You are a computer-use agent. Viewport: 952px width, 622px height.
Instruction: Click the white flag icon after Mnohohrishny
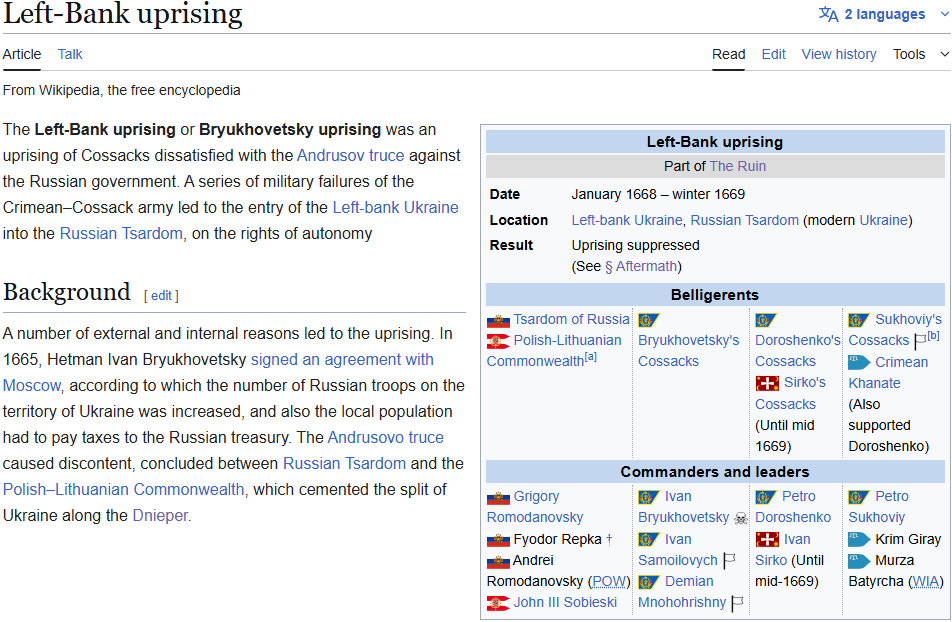pos(737,603)
